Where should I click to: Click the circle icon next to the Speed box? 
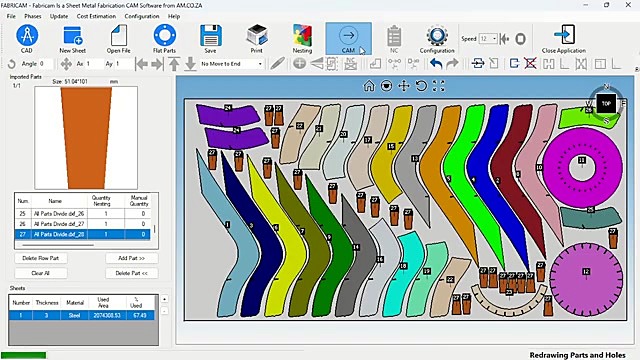tap(520, 39)
